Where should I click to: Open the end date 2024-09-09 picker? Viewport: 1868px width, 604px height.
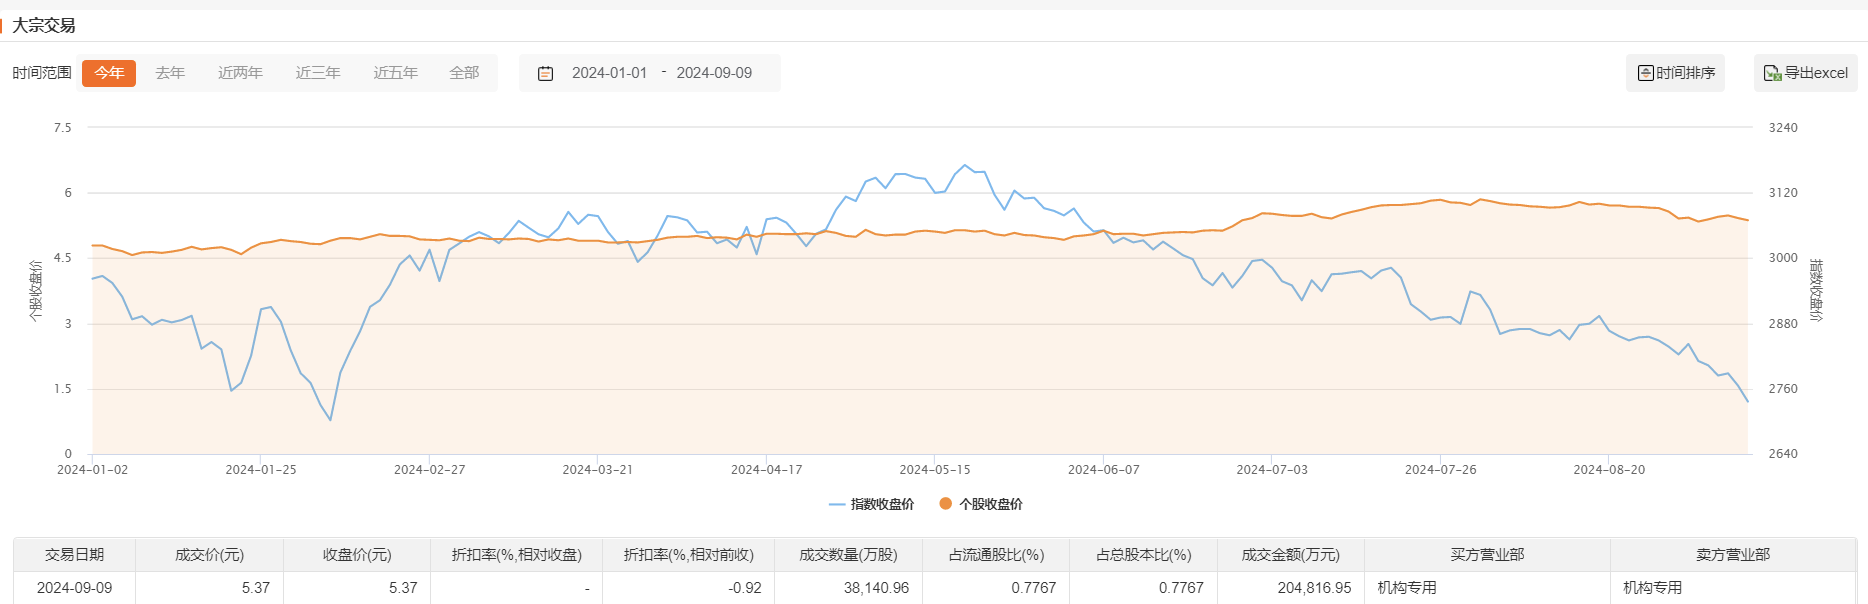tap(714, 73)
